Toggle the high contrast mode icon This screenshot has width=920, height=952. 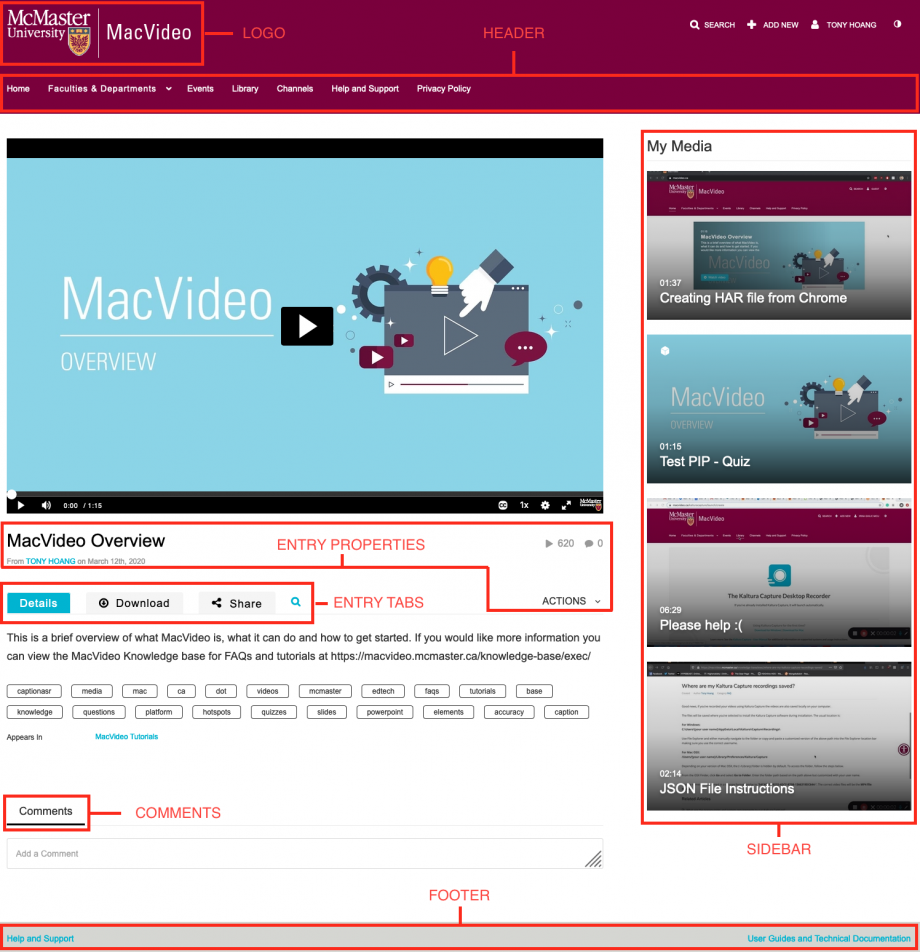click(897, 24)
